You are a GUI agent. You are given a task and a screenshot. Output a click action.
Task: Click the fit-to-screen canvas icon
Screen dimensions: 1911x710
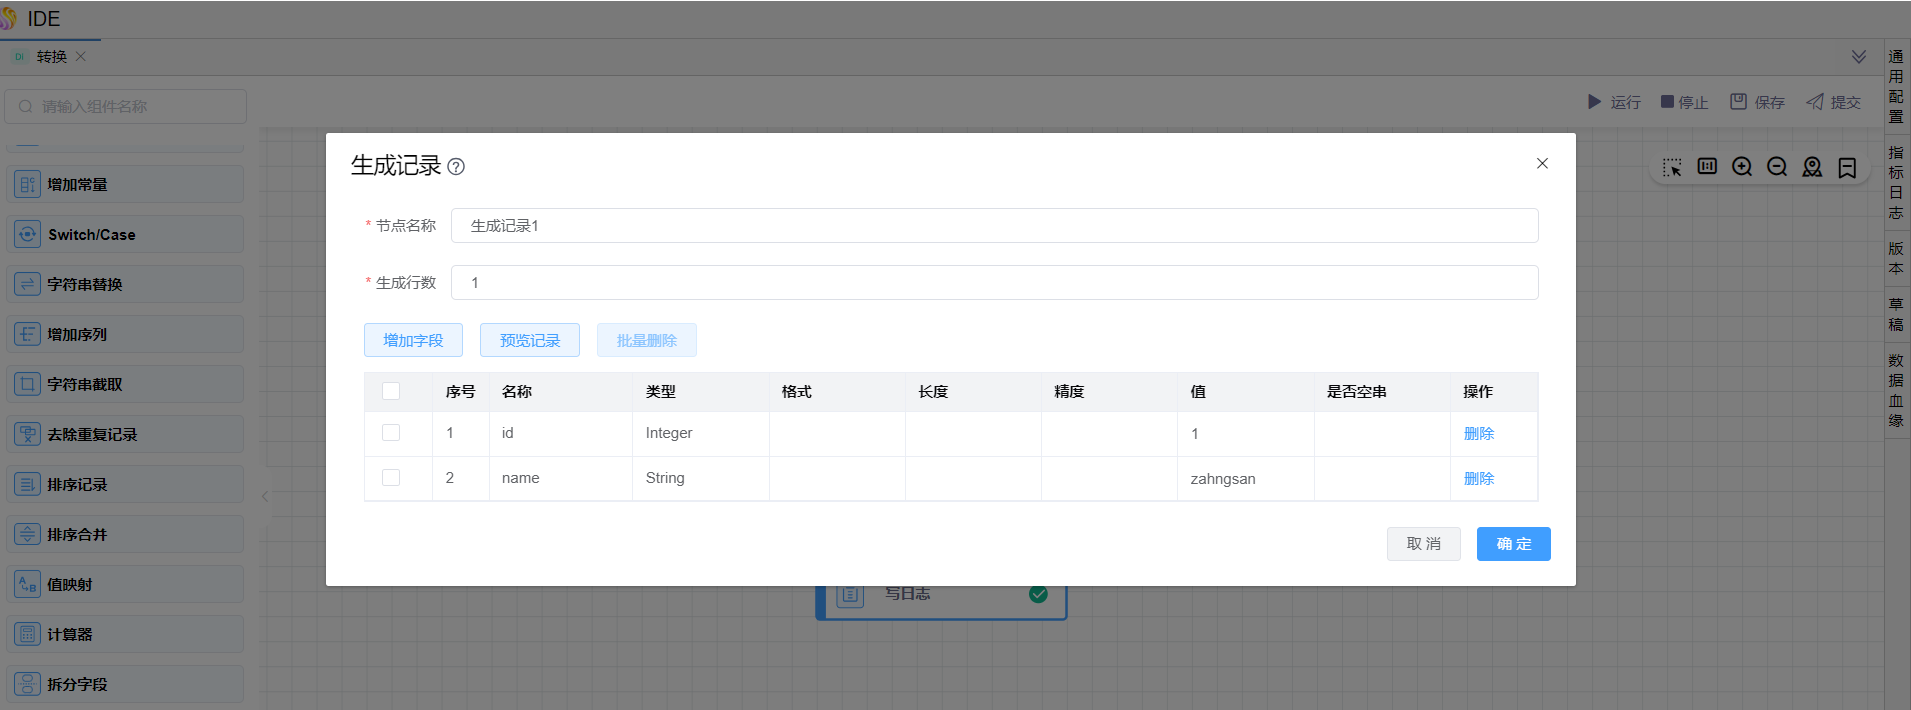1707,167
